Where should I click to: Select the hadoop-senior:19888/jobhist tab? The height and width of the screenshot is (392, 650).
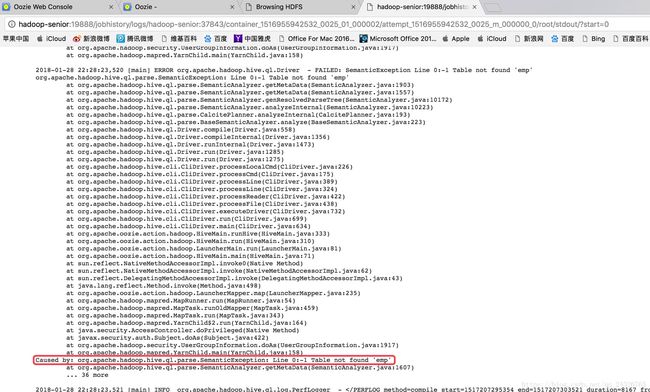tap(422, 7)
